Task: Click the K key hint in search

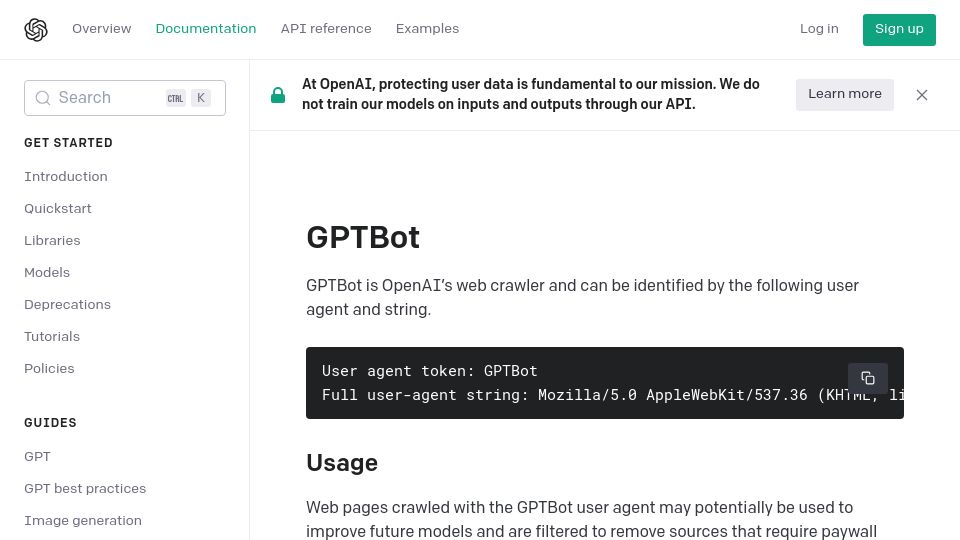Action: coord(201,98)
